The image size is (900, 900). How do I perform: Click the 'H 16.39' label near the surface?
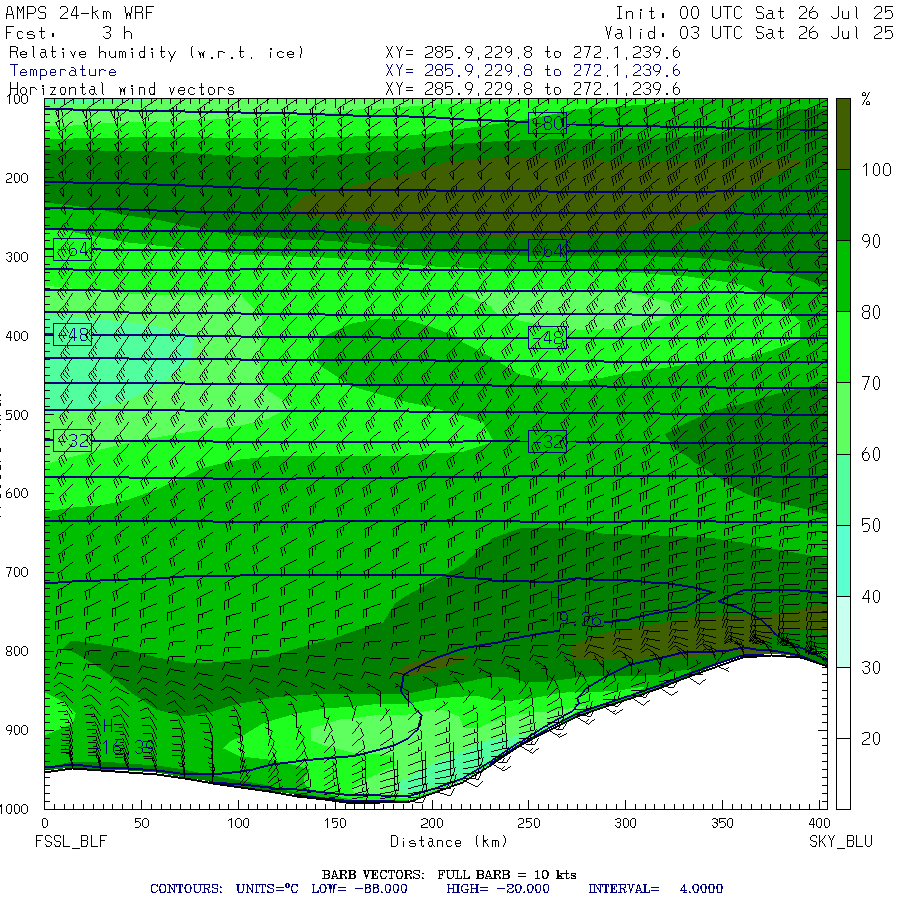pyautogui.click(x=127, y=737)
